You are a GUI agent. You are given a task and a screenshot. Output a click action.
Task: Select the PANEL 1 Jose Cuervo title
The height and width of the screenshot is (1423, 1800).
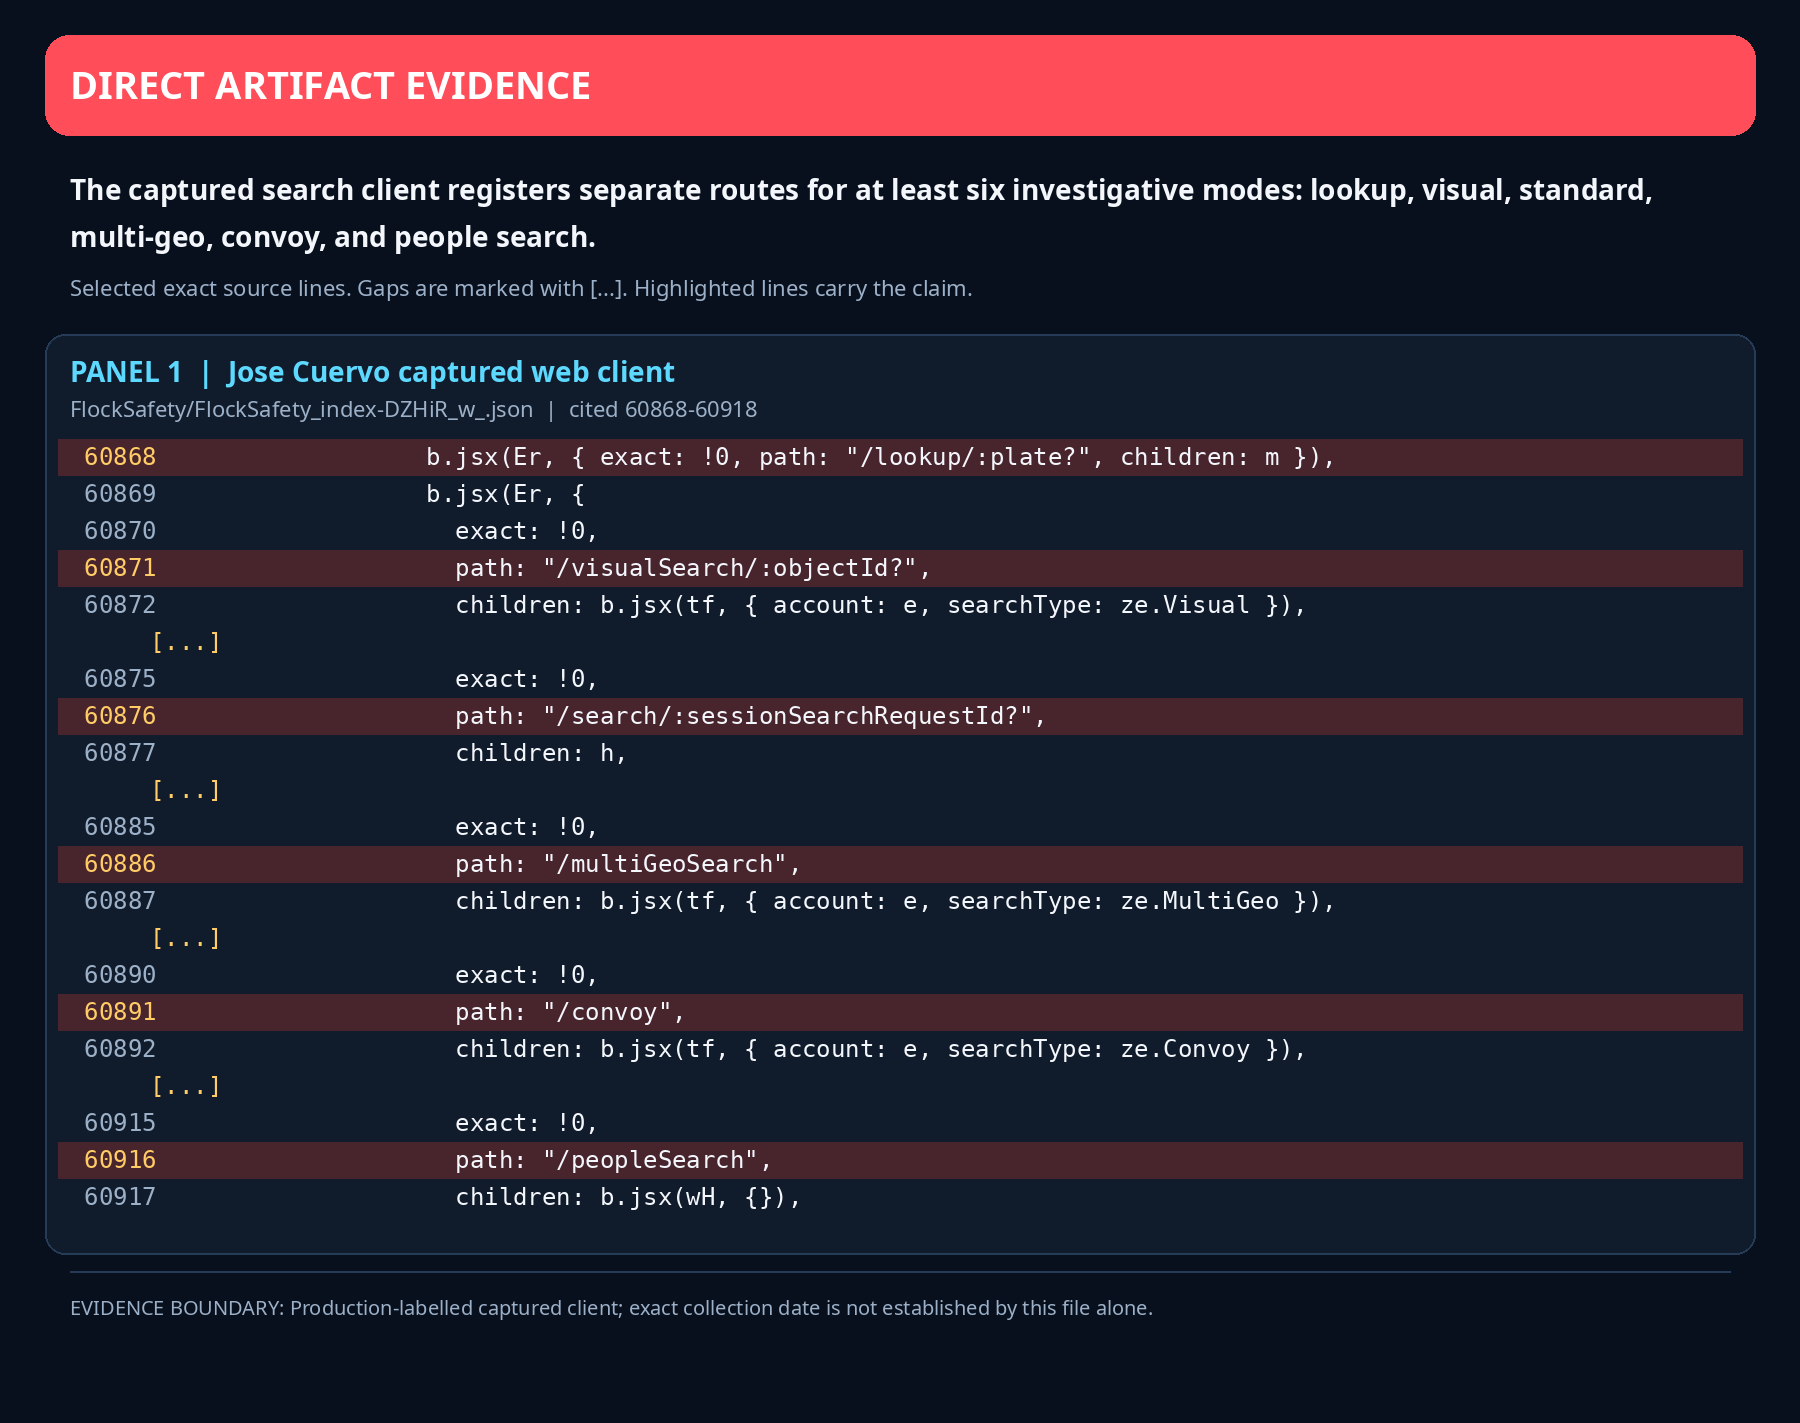372,372
